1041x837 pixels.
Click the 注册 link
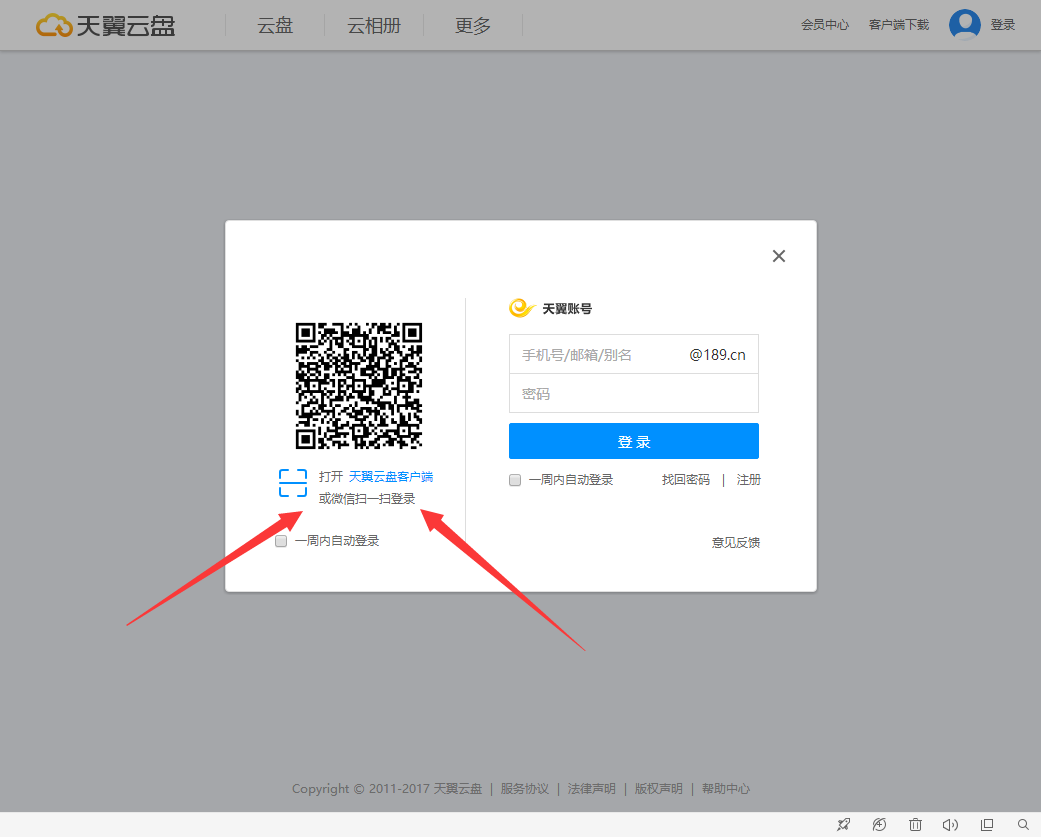click(x=748, y=480)
